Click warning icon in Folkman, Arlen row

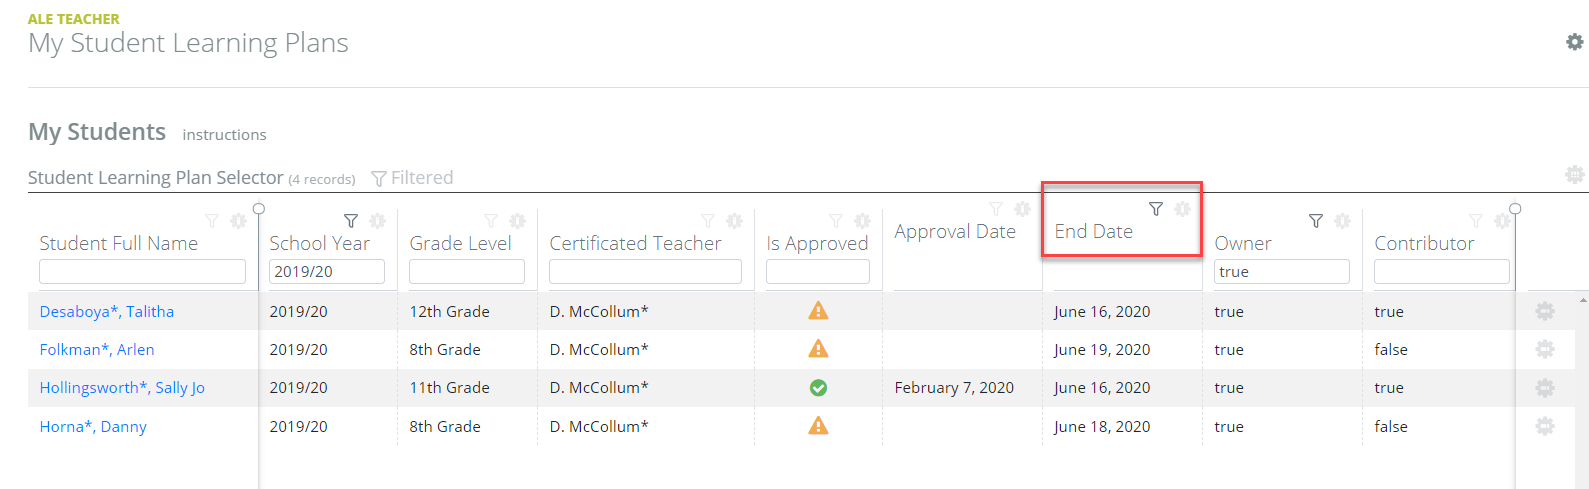[x=818, y=349]
